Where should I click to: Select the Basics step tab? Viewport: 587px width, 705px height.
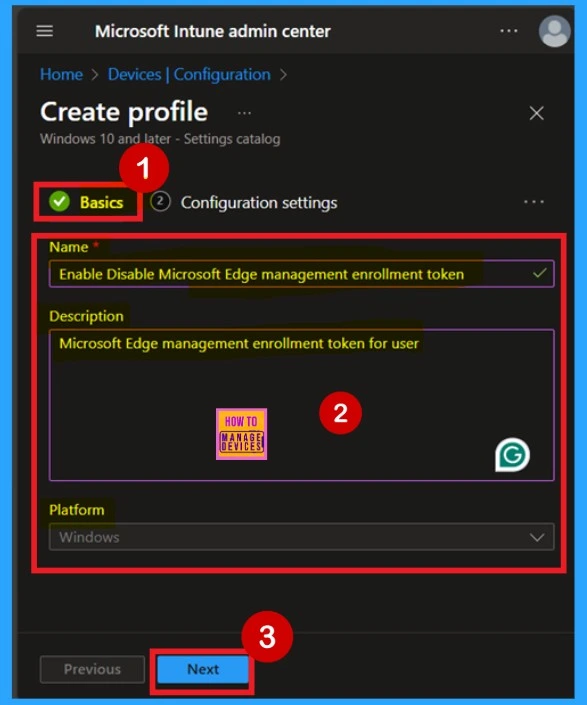click(86, 202)
